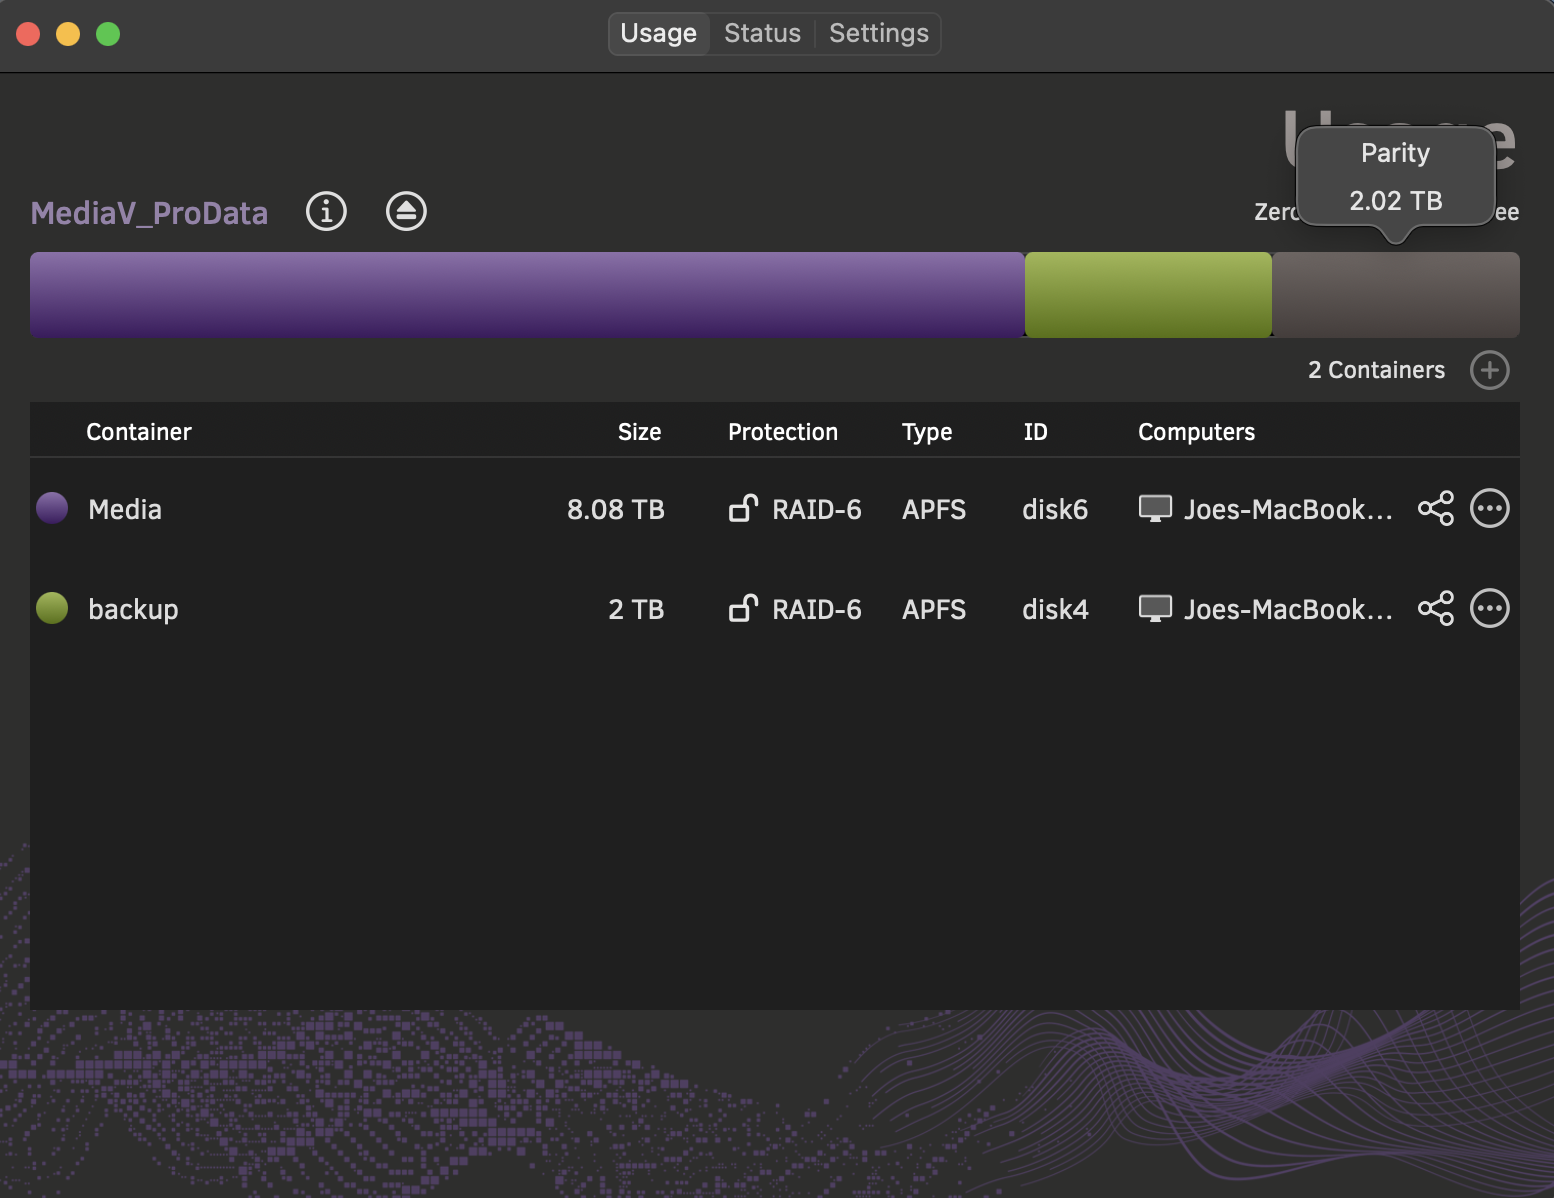Click the purple Media segment in usage bar
1554x1198 pixels.
pos(527,295)
